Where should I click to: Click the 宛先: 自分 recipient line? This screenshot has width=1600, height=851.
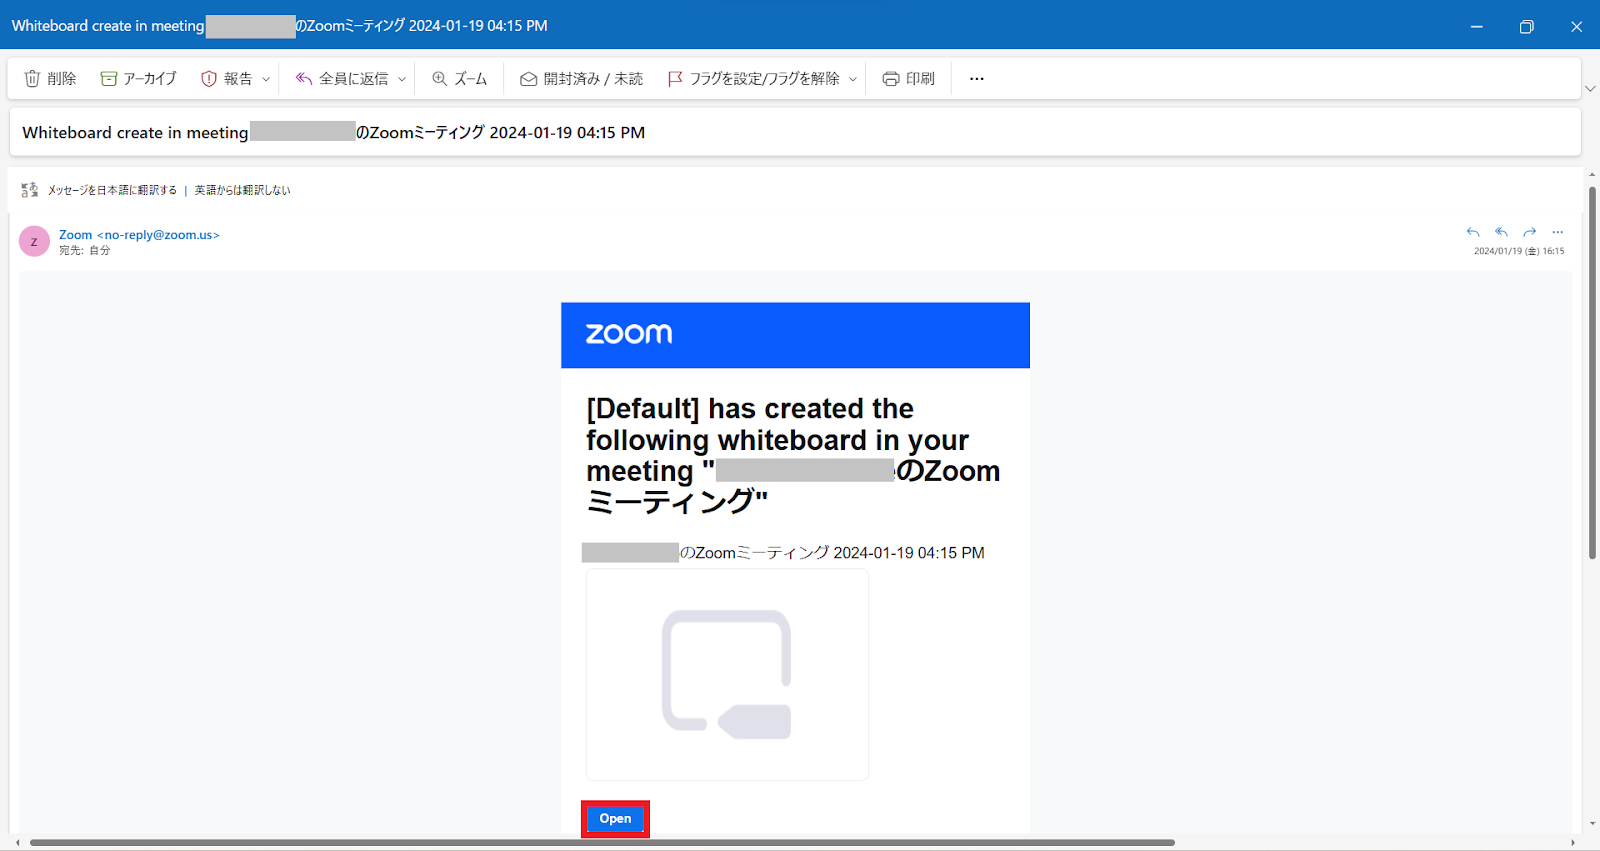pyautogui.click(x=85, y=251)
